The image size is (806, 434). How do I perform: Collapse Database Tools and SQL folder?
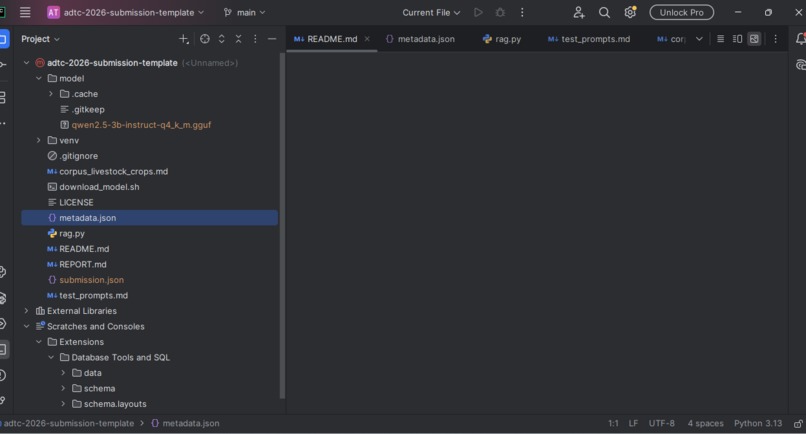pyautogui.click(x=51, y=357)
